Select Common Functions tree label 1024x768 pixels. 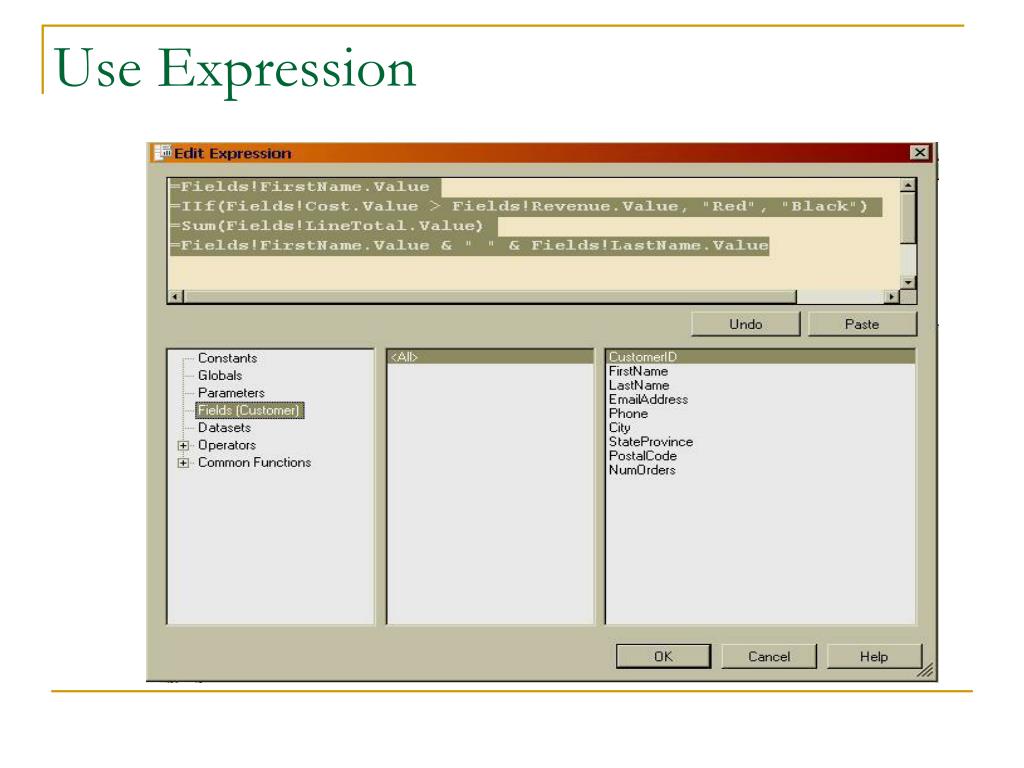tap(254, 462)
